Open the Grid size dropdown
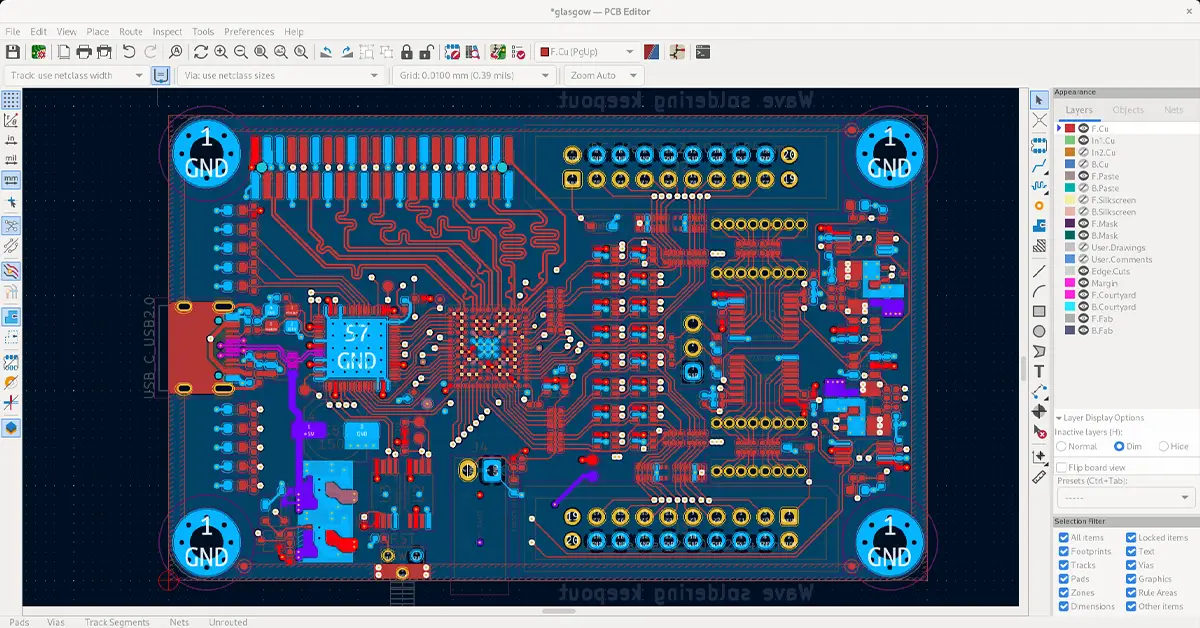The image size is (1200, 628). tap(470, 74)
